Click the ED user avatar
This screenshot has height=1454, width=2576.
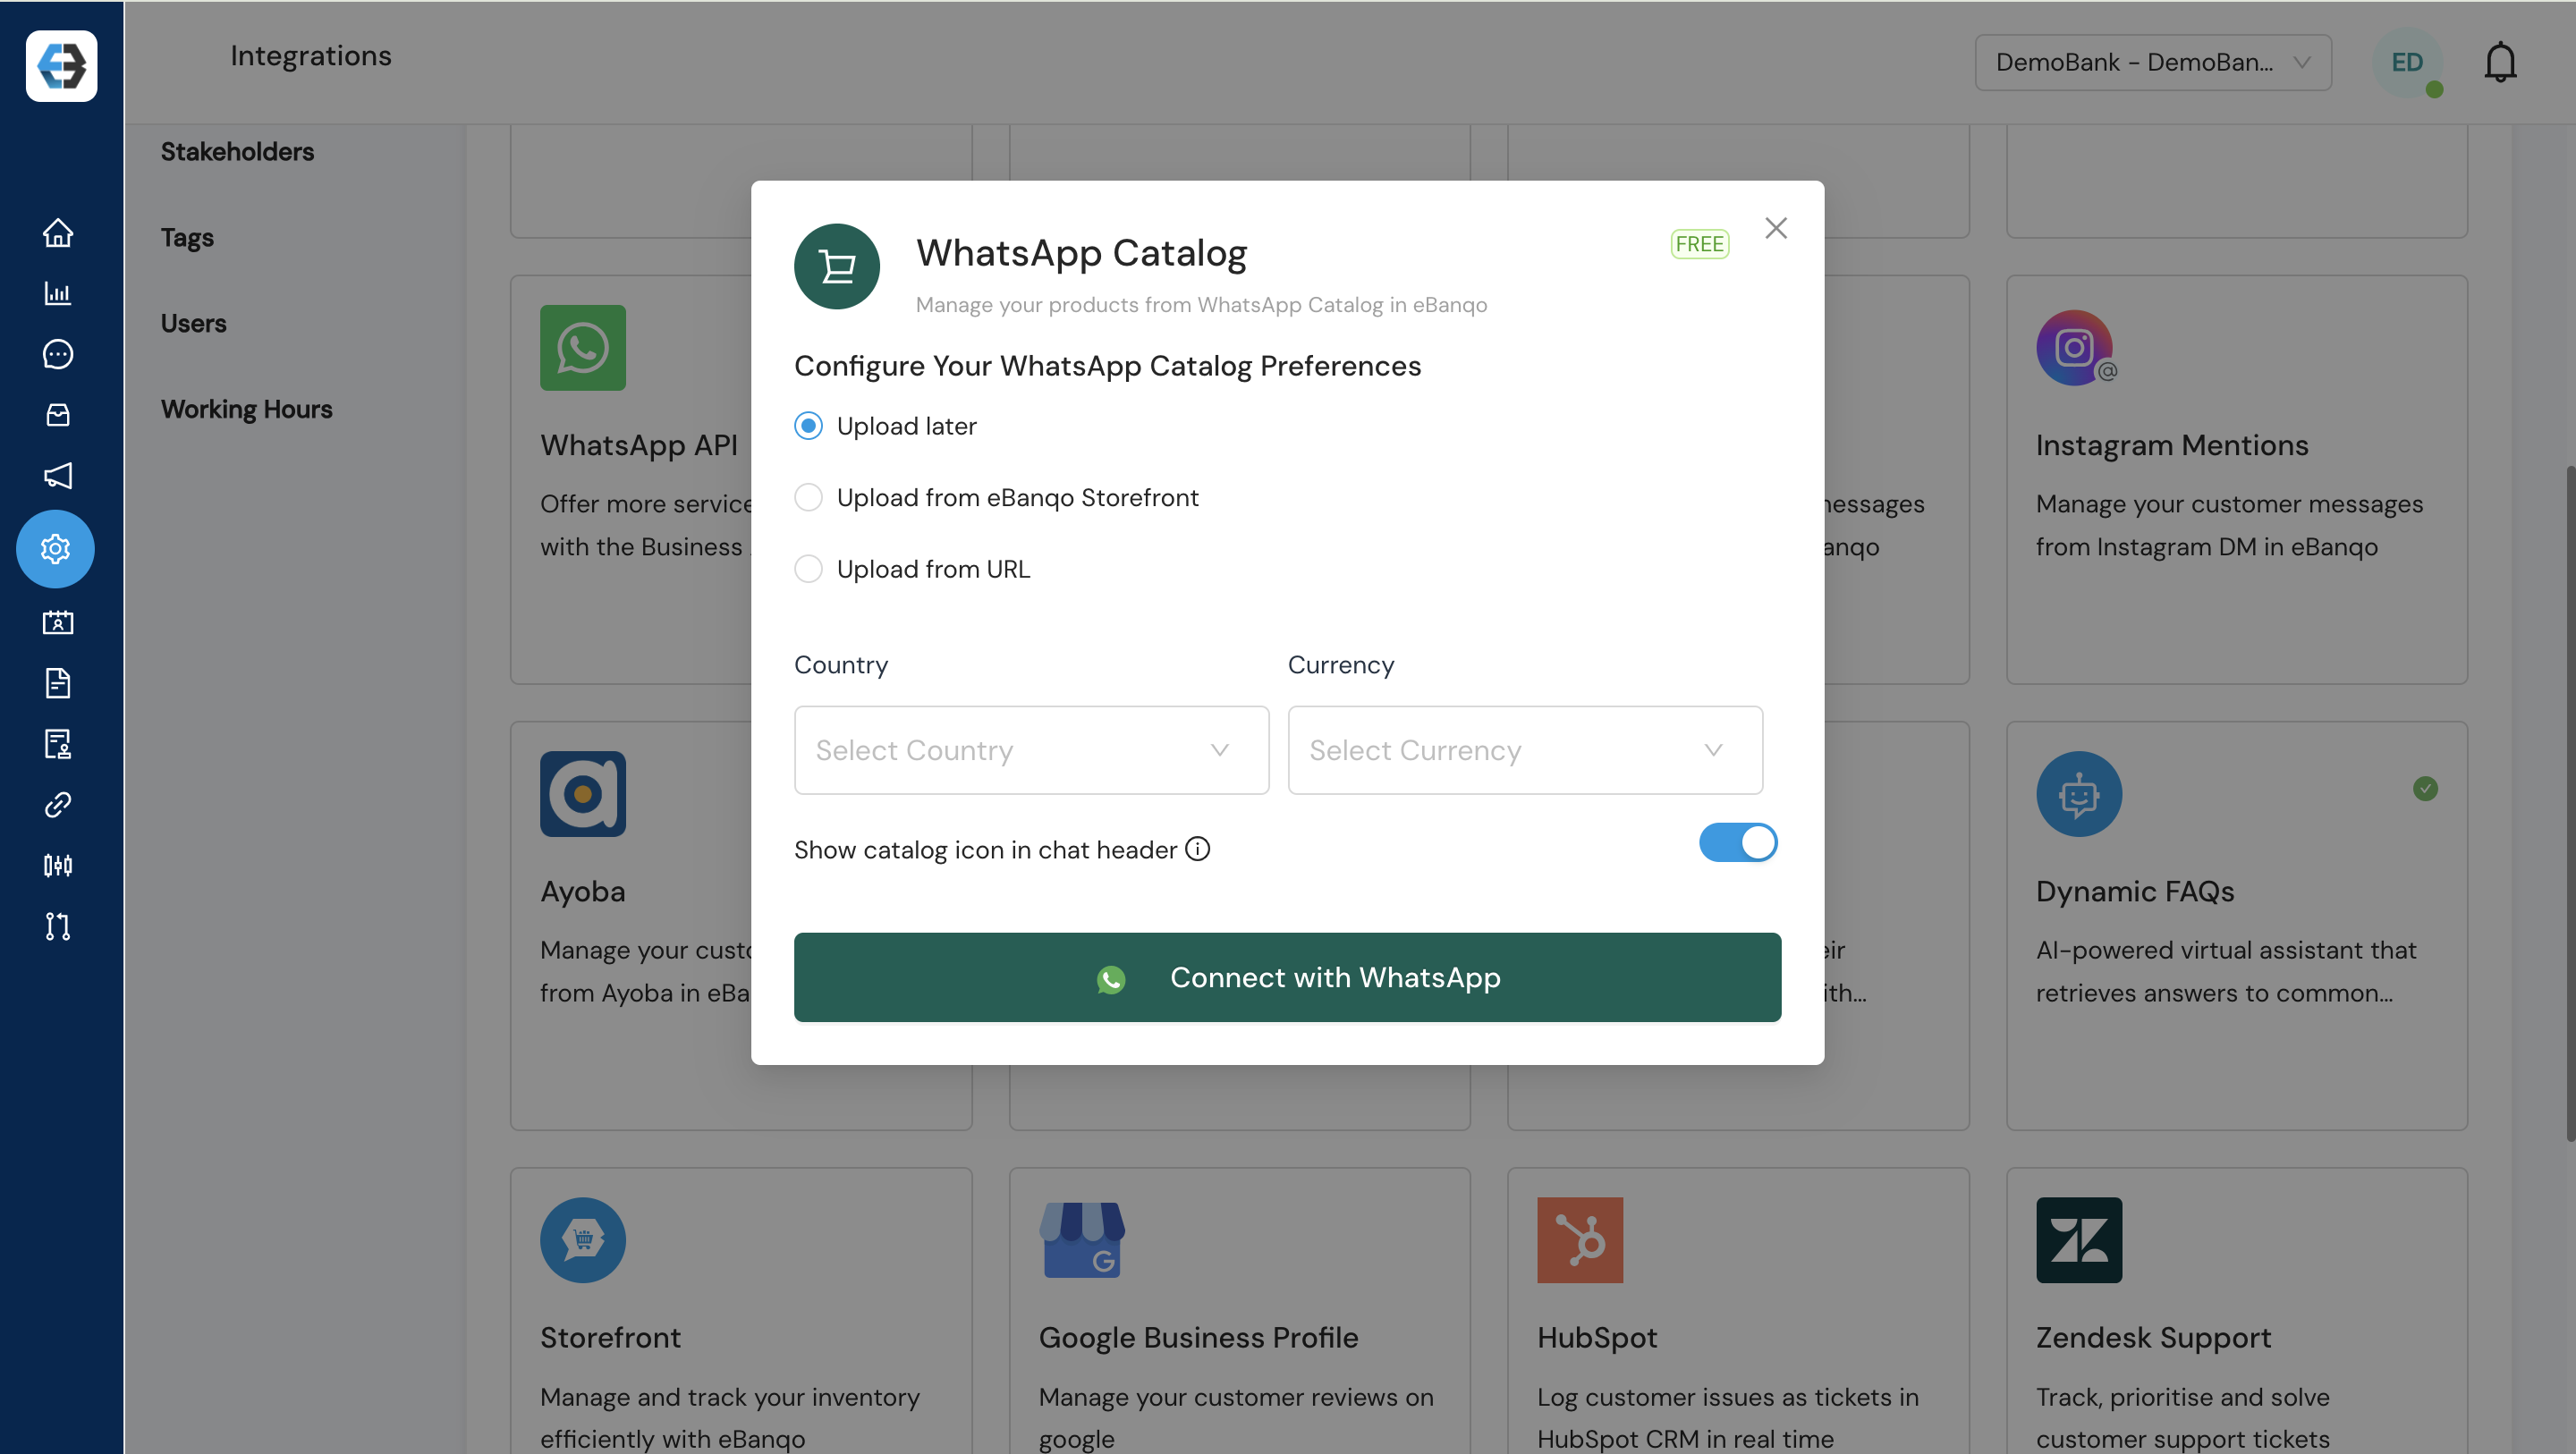coord(2407,62)
